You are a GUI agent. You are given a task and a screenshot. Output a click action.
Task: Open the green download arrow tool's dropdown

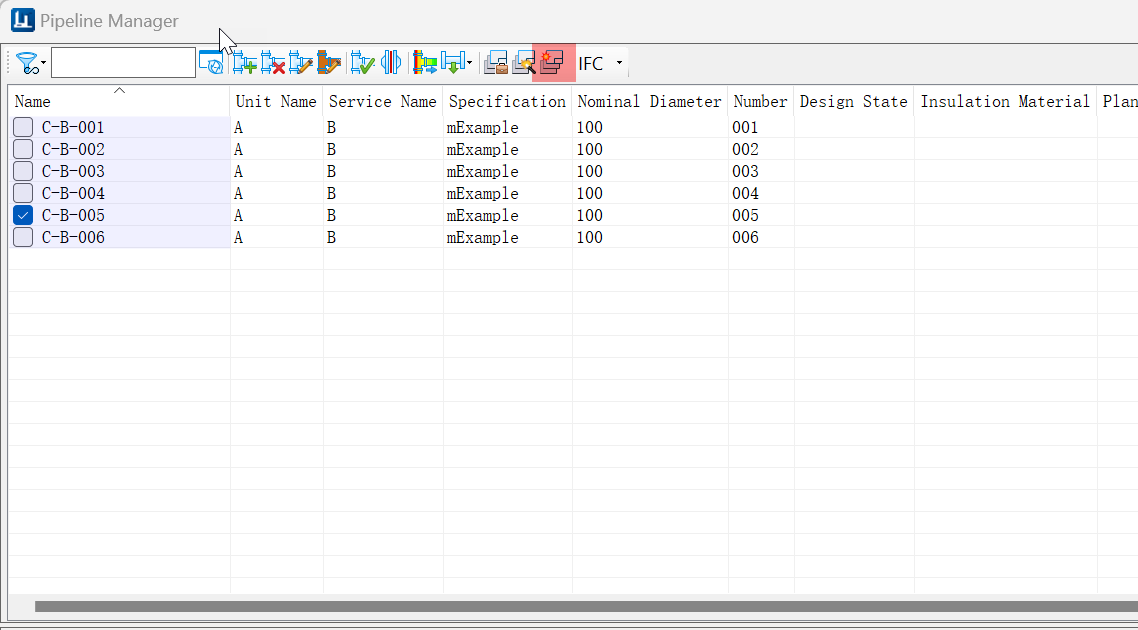pos(467,62)
